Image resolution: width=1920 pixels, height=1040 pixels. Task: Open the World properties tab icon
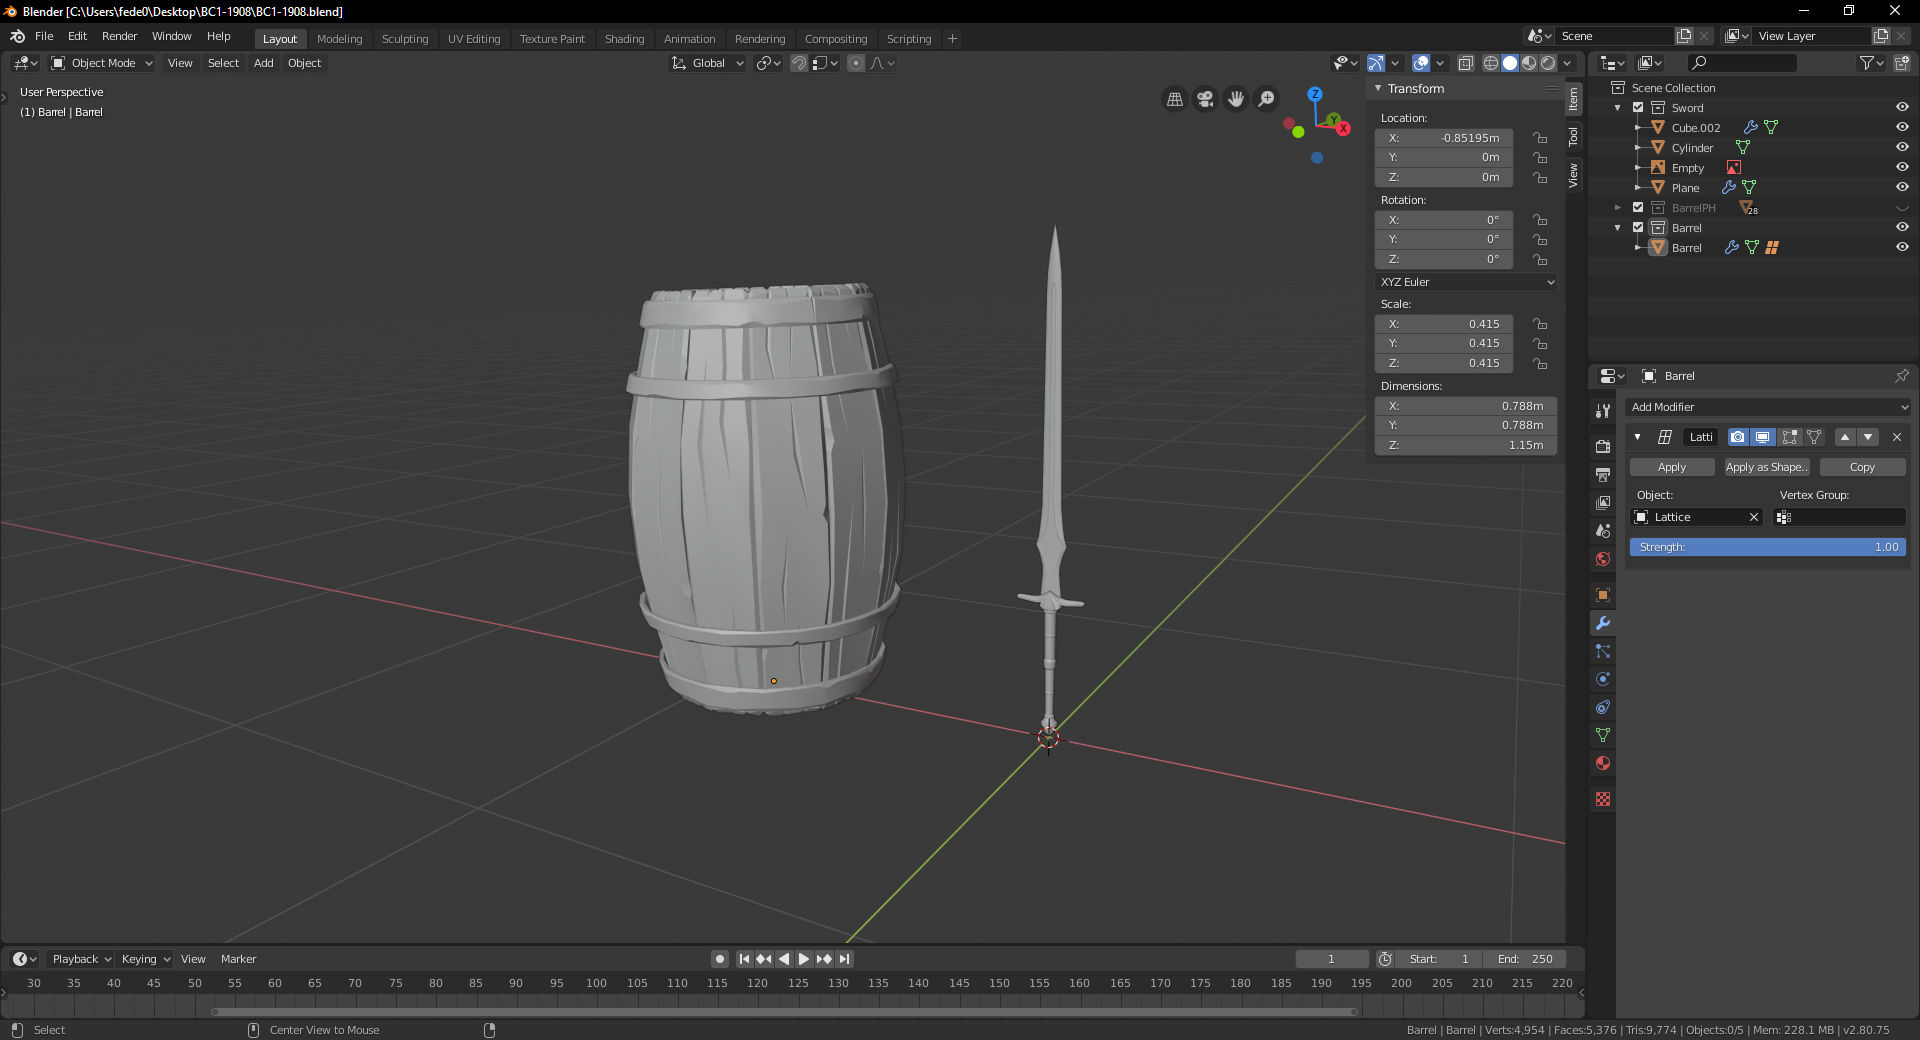(1603, 559)
